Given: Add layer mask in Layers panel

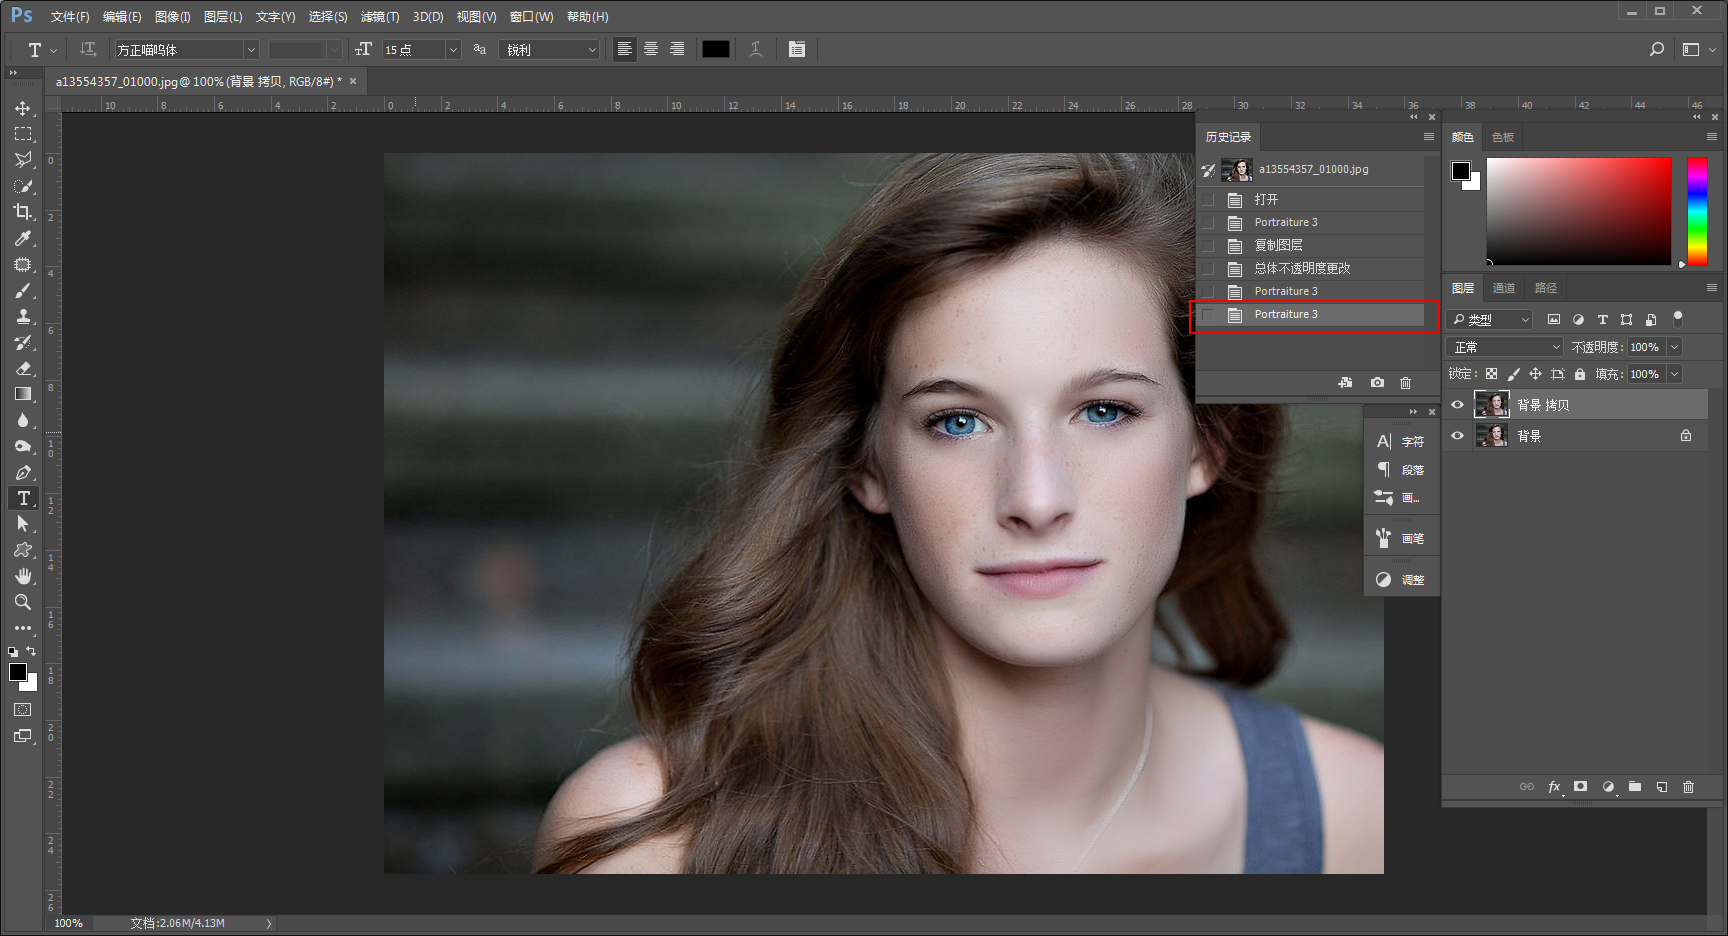Looking at the screenshot, I should point(1580,787).
